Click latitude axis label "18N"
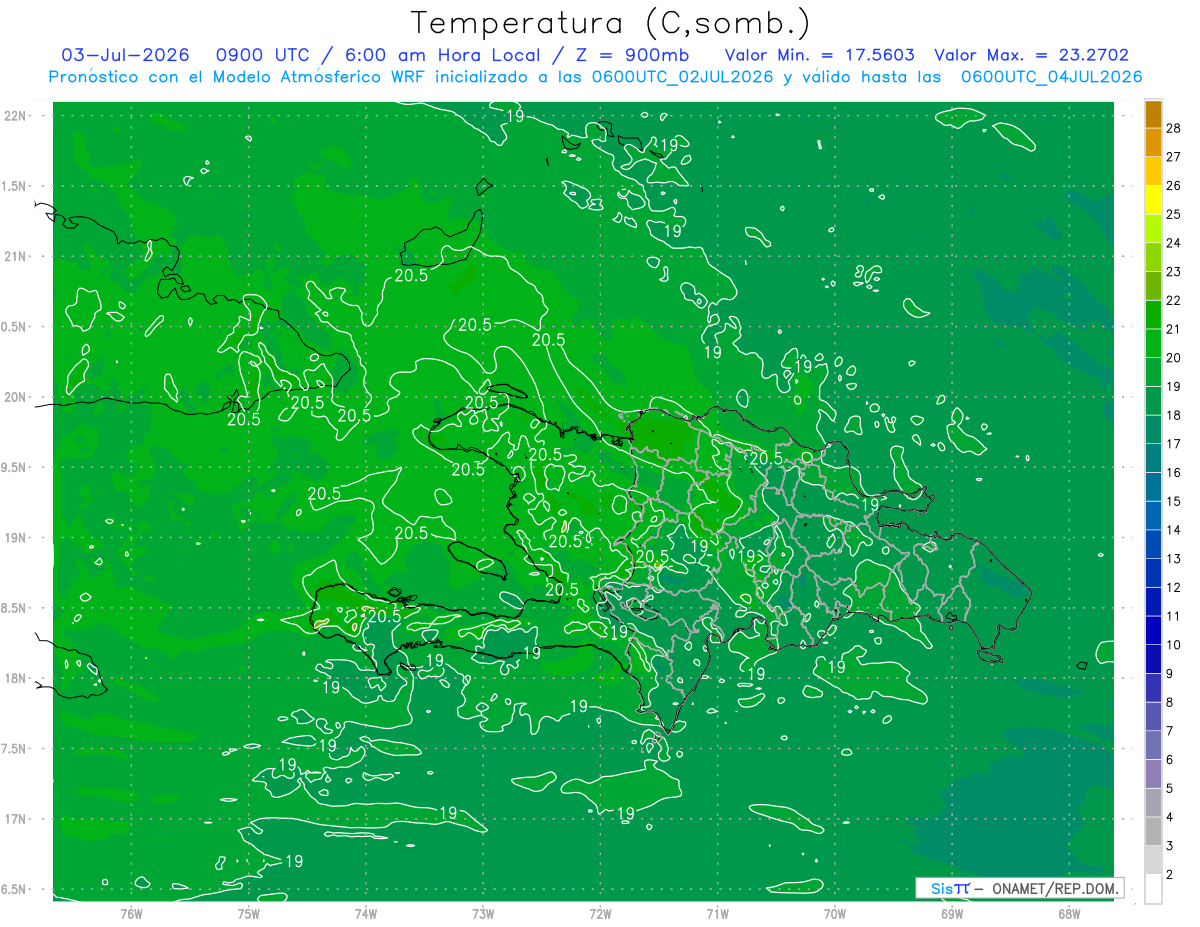 (x=17, y=678)
